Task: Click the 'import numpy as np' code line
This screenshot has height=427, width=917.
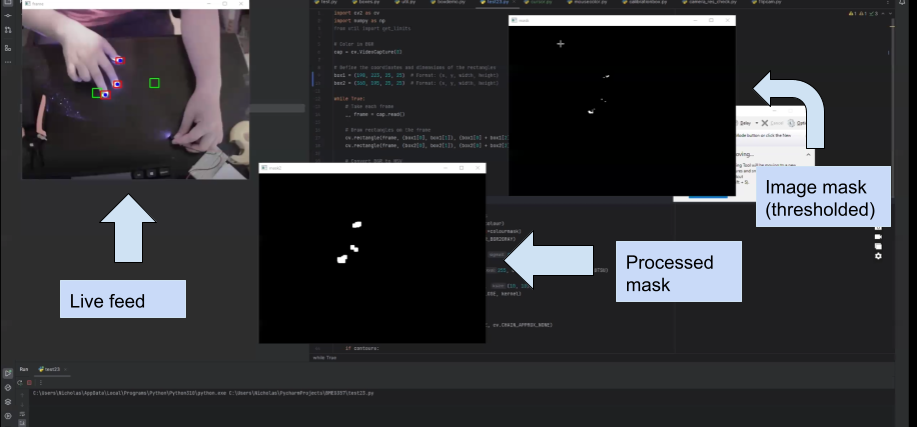Action: tap(359, 20)
